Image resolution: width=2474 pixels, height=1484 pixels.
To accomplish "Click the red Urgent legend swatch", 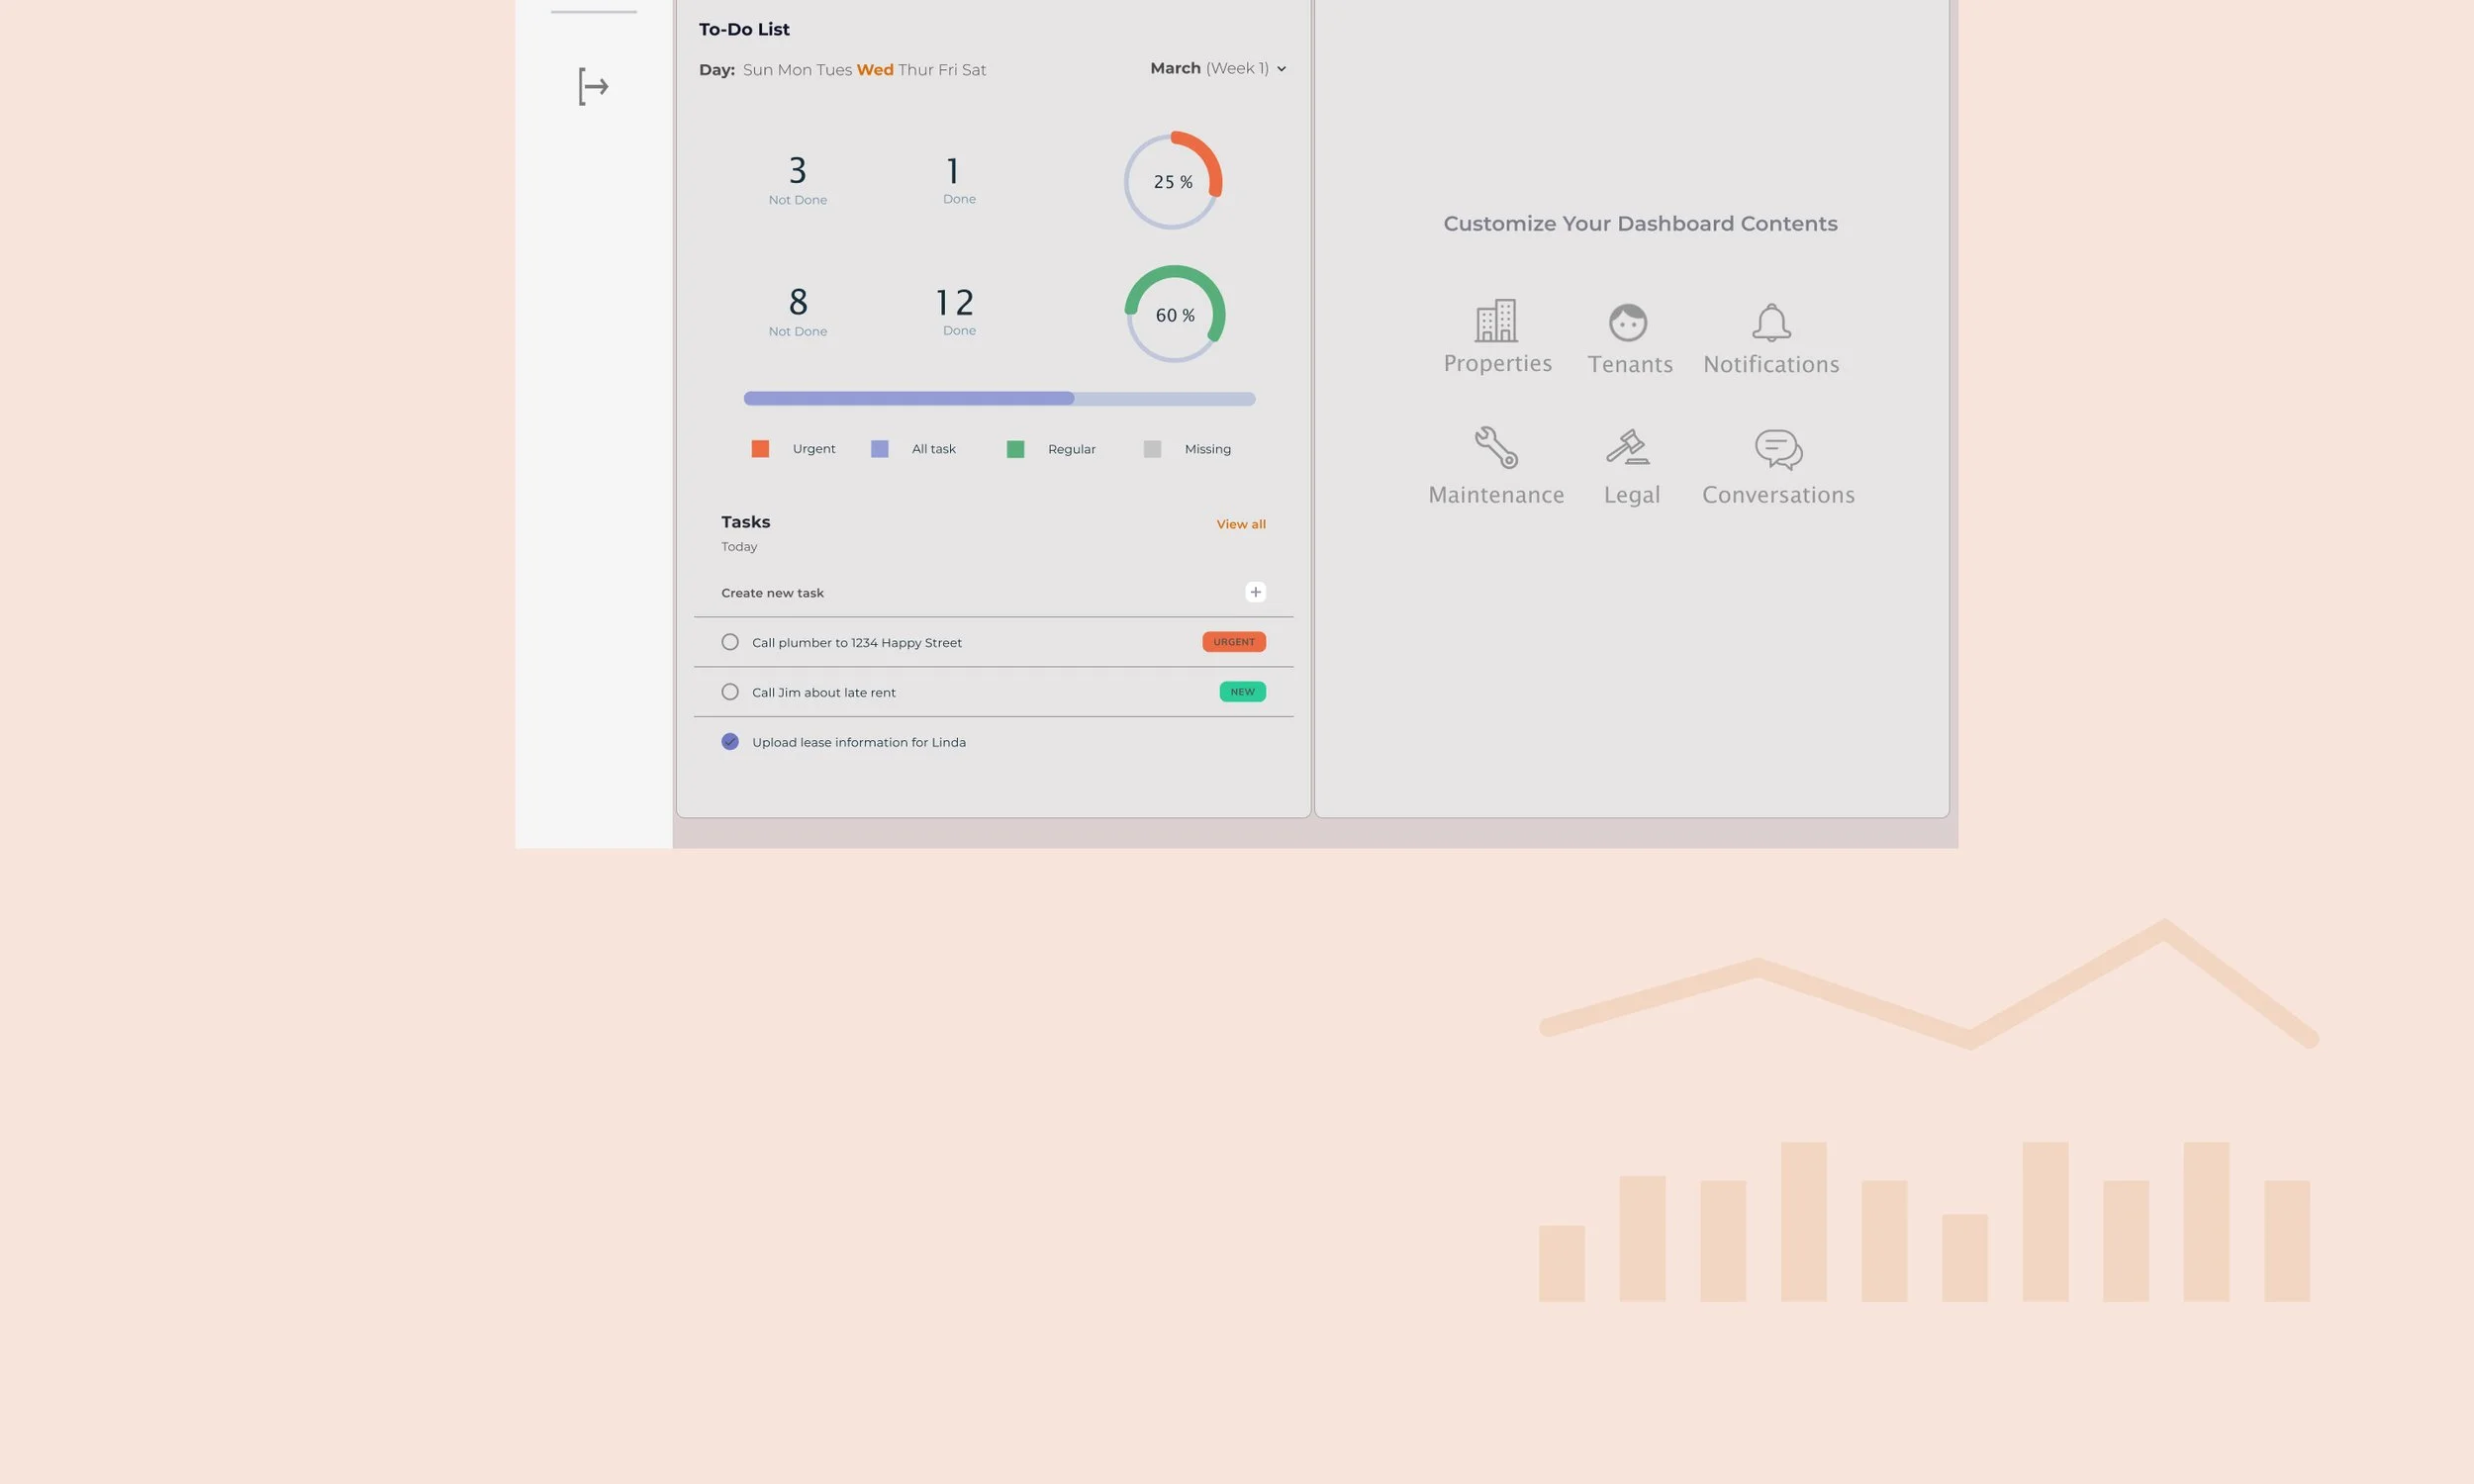I will click(760, 448).
